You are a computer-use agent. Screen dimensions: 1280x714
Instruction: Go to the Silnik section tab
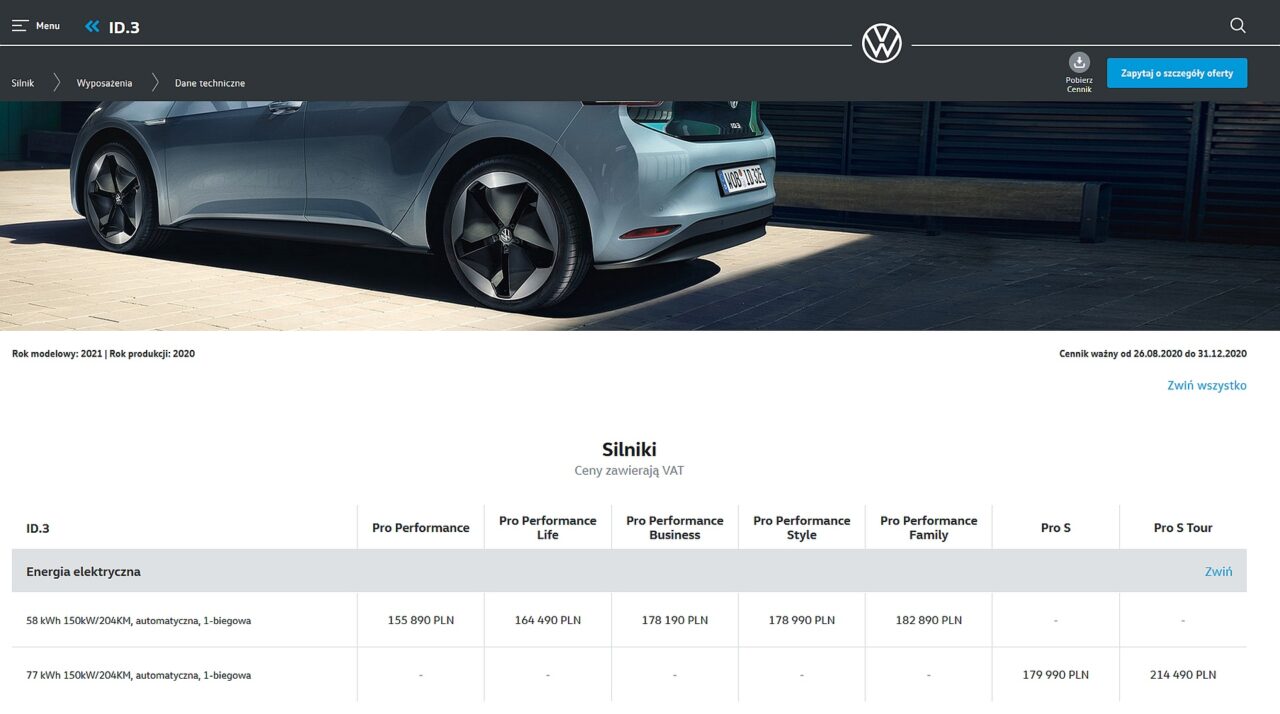(x=23, y=83)
